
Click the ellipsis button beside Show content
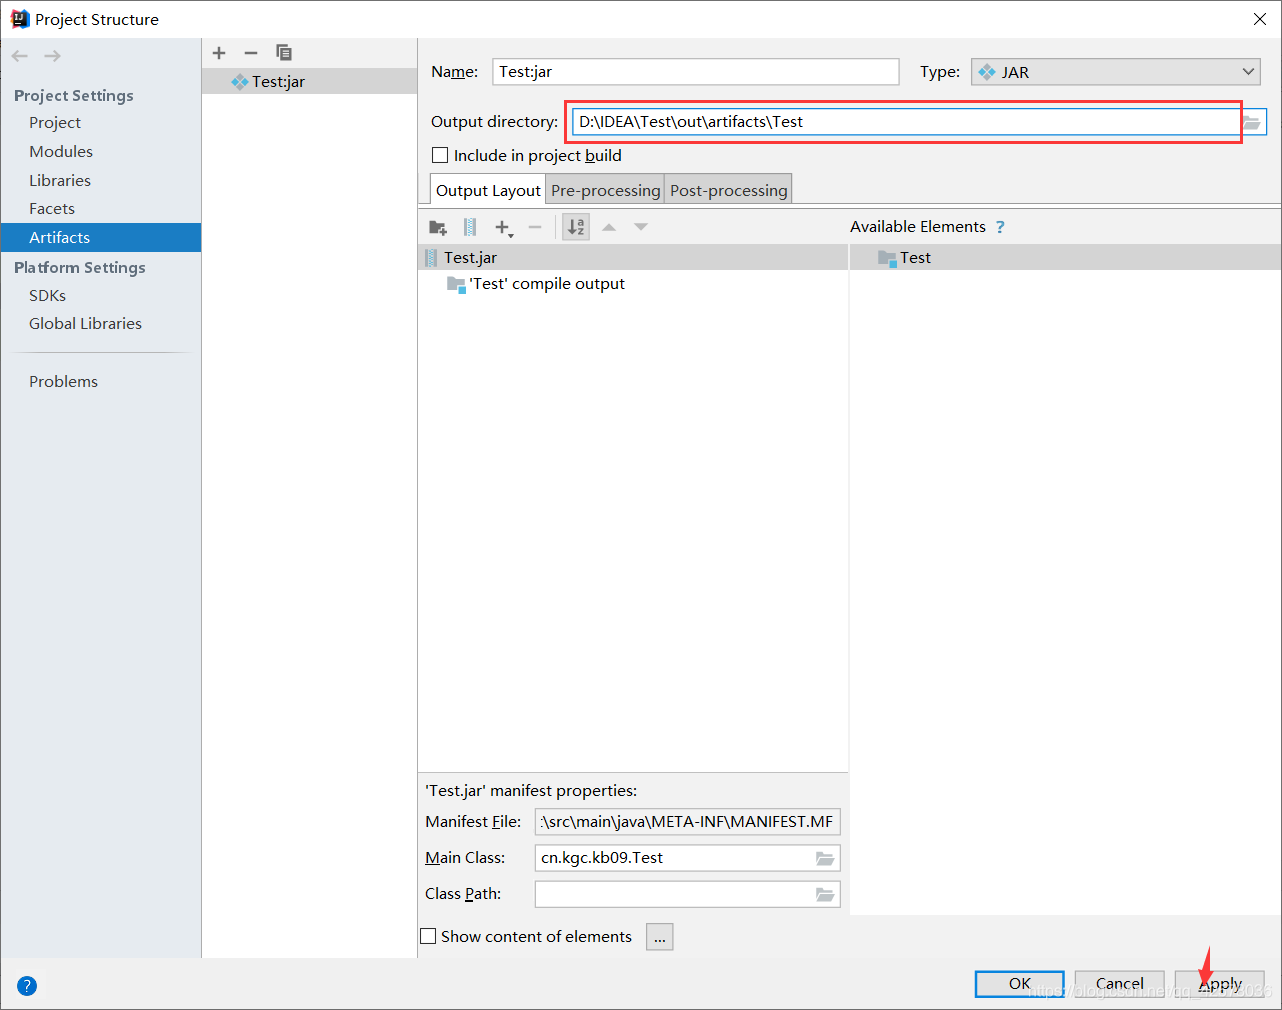tap(660, 937)
